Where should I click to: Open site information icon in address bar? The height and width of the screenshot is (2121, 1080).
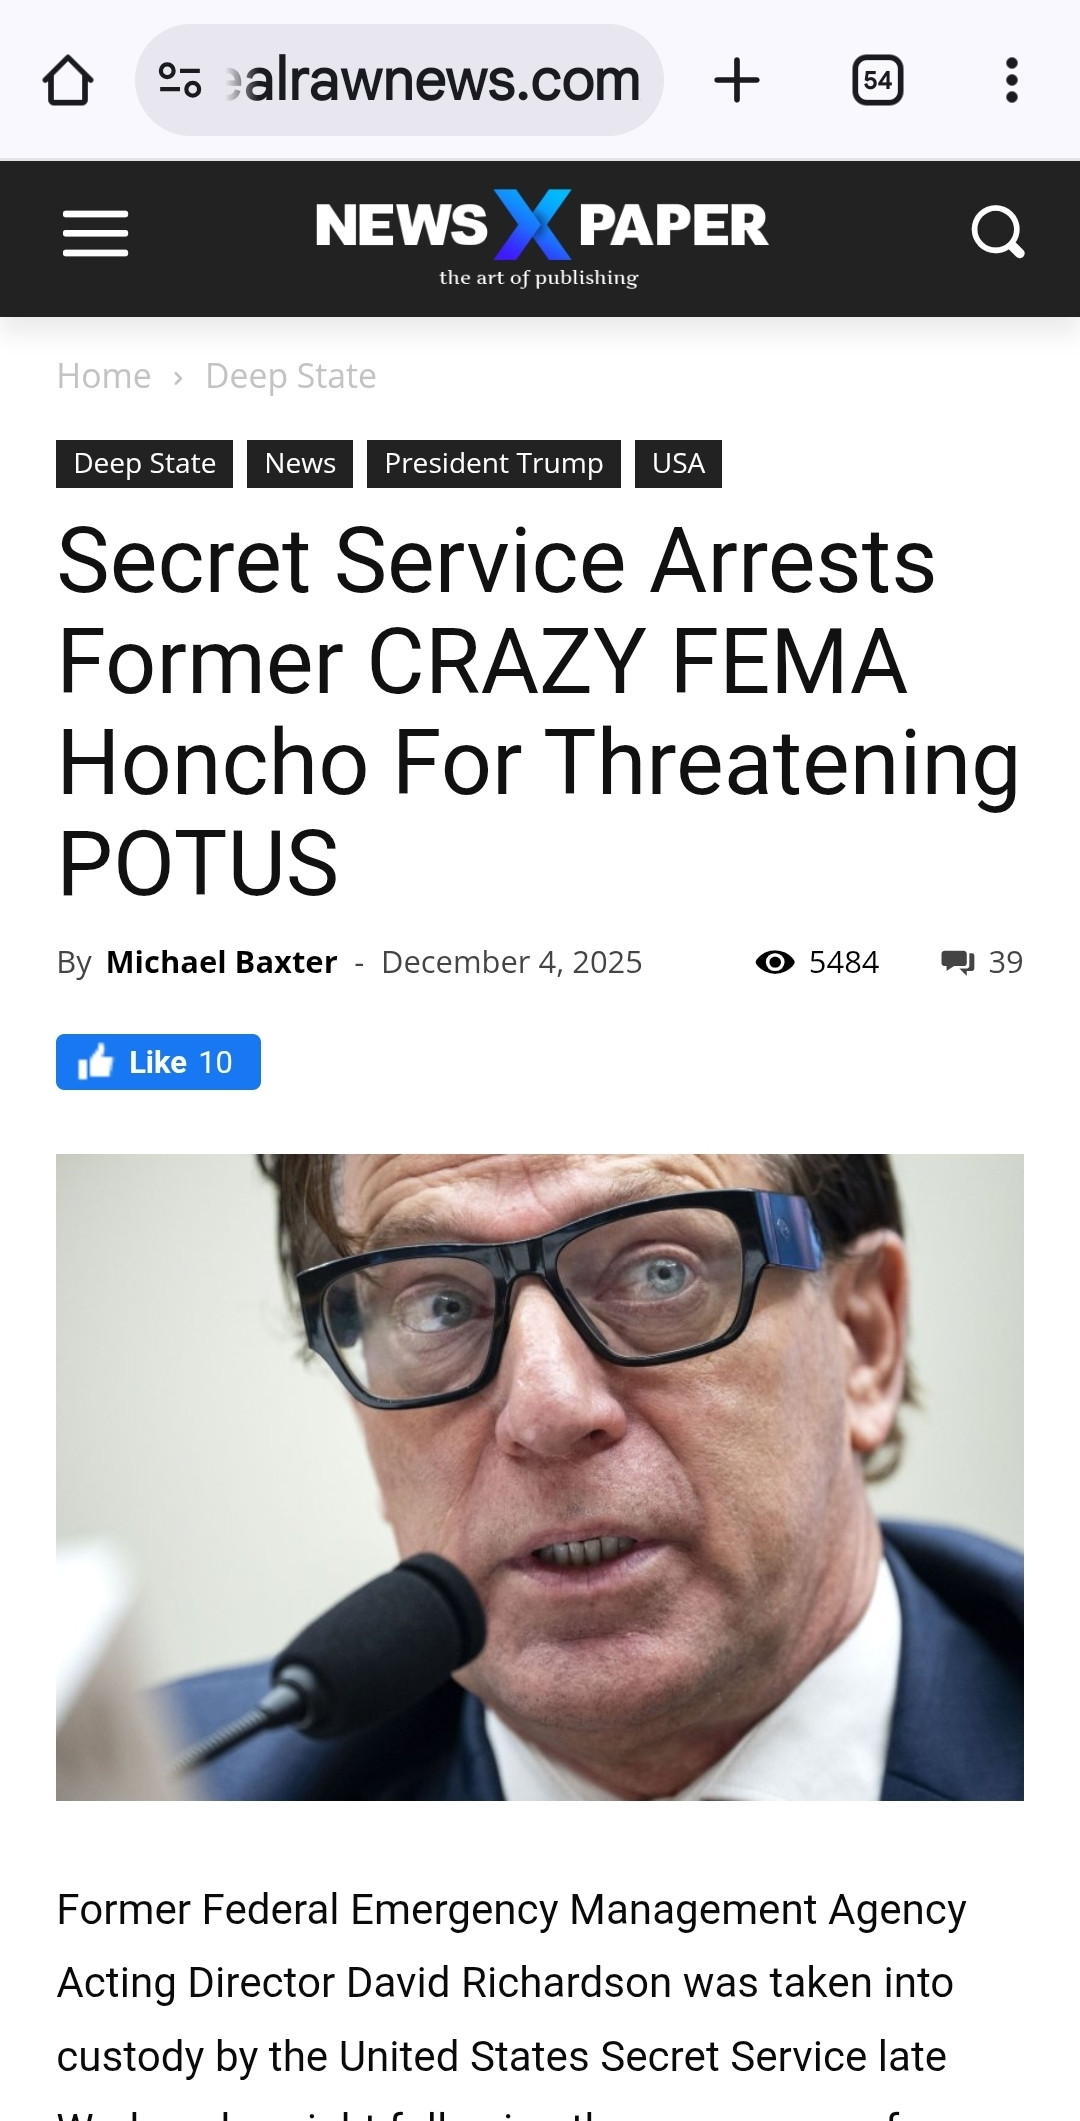[x=180, y=80]
